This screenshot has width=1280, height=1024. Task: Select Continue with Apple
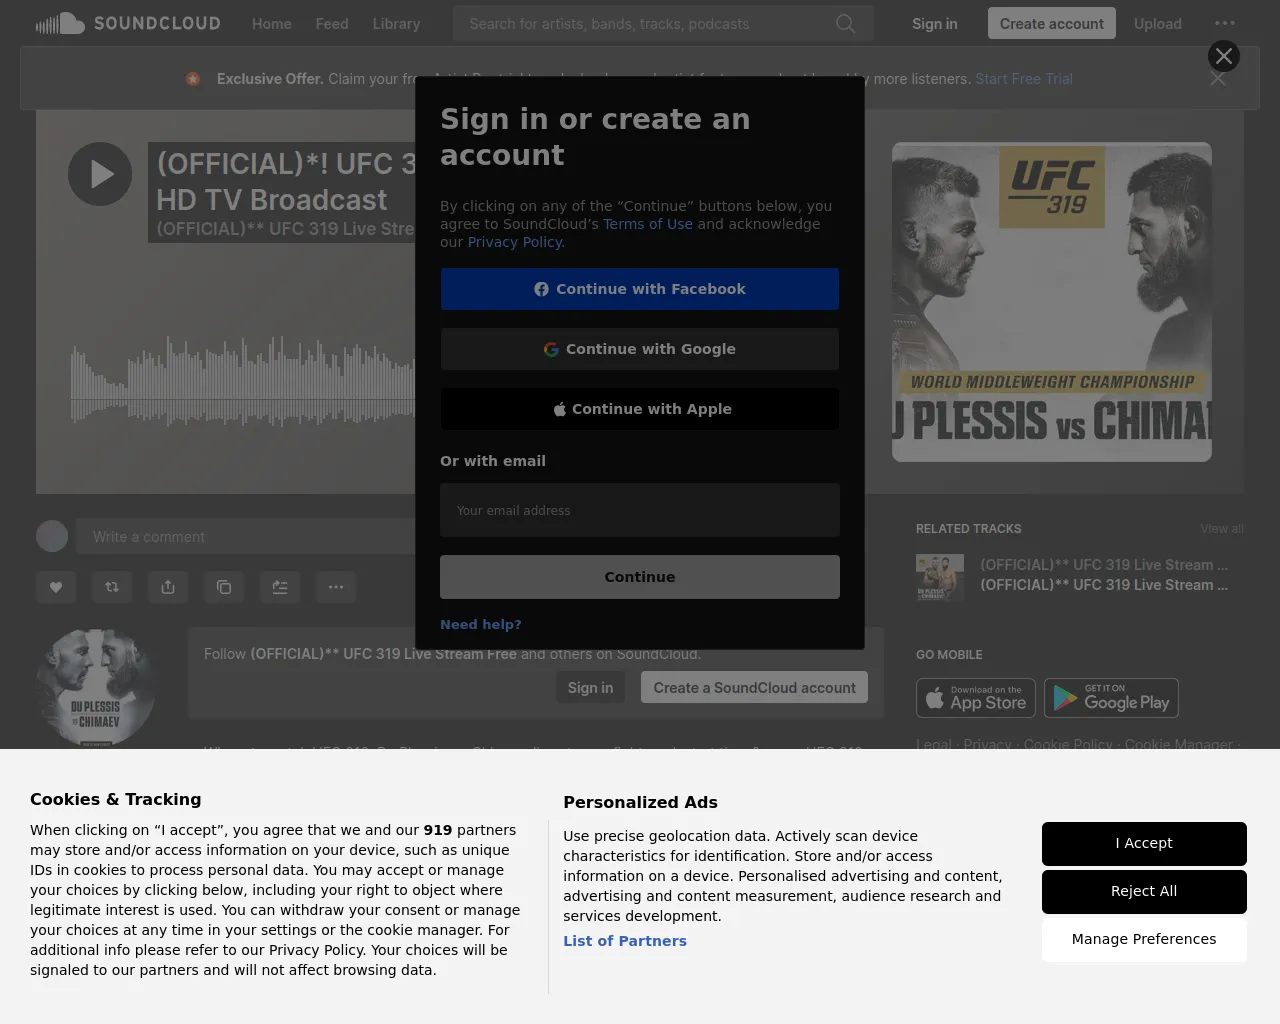640,409
